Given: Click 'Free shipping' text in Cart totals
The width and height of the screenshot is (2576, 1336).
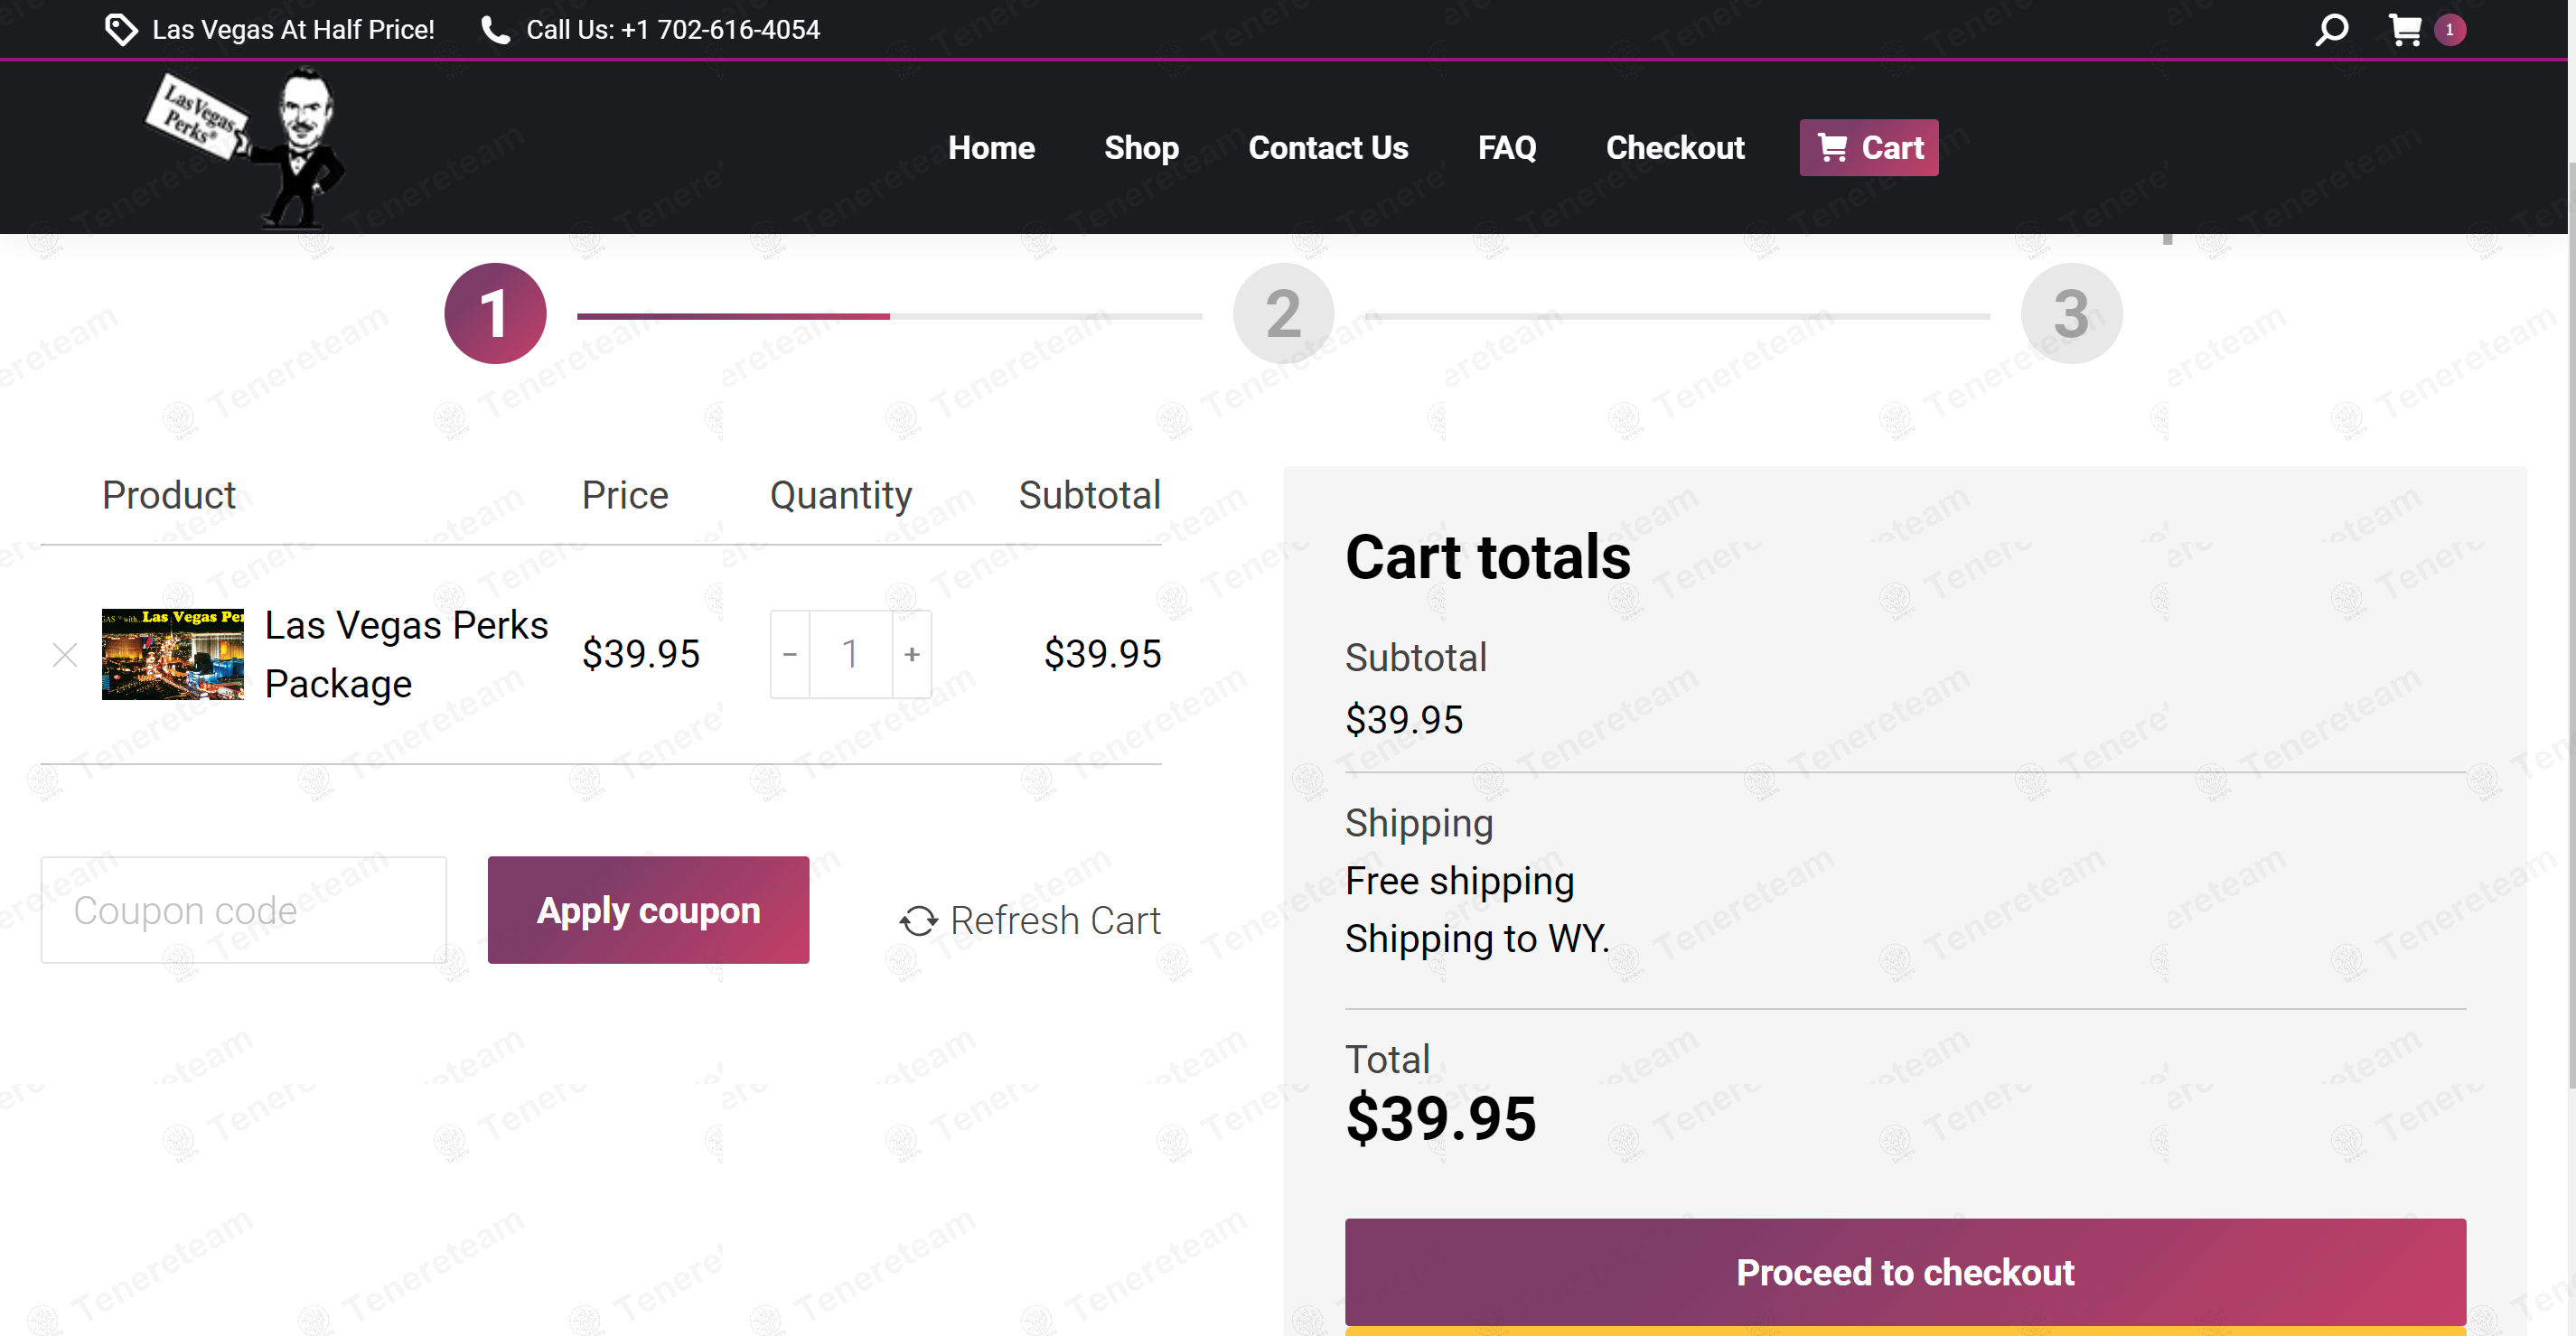Looking at the screenshot, I should [1459, 881].
